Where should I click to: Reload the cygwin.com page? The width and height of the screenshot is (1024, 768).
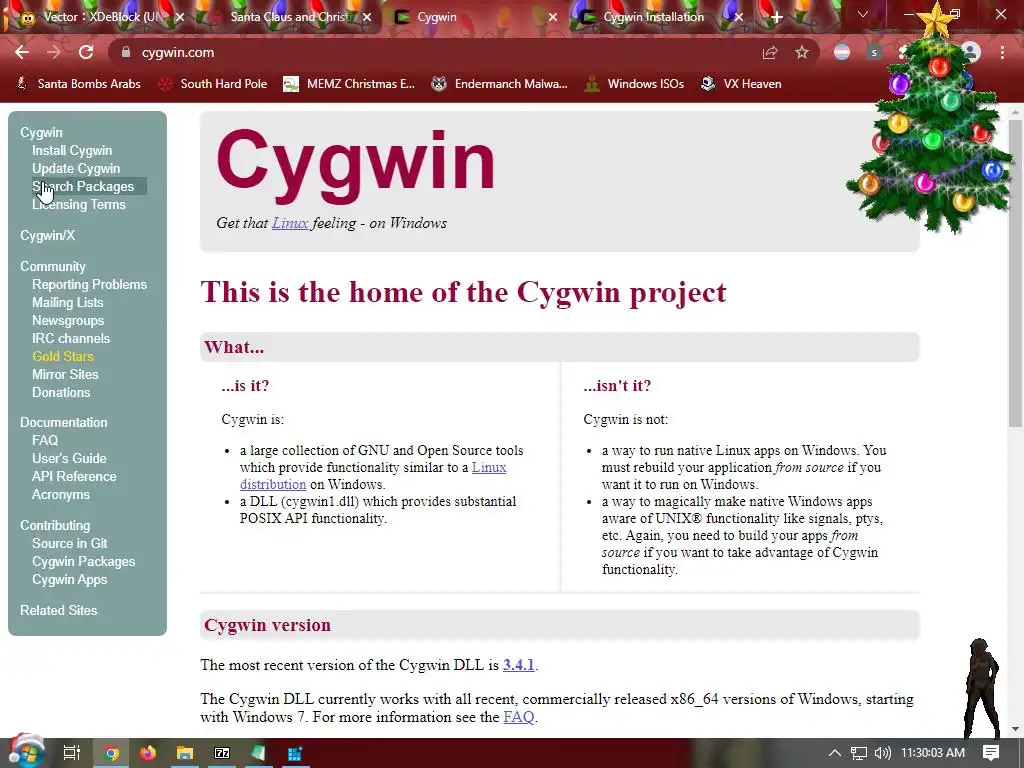coord(86,52)
